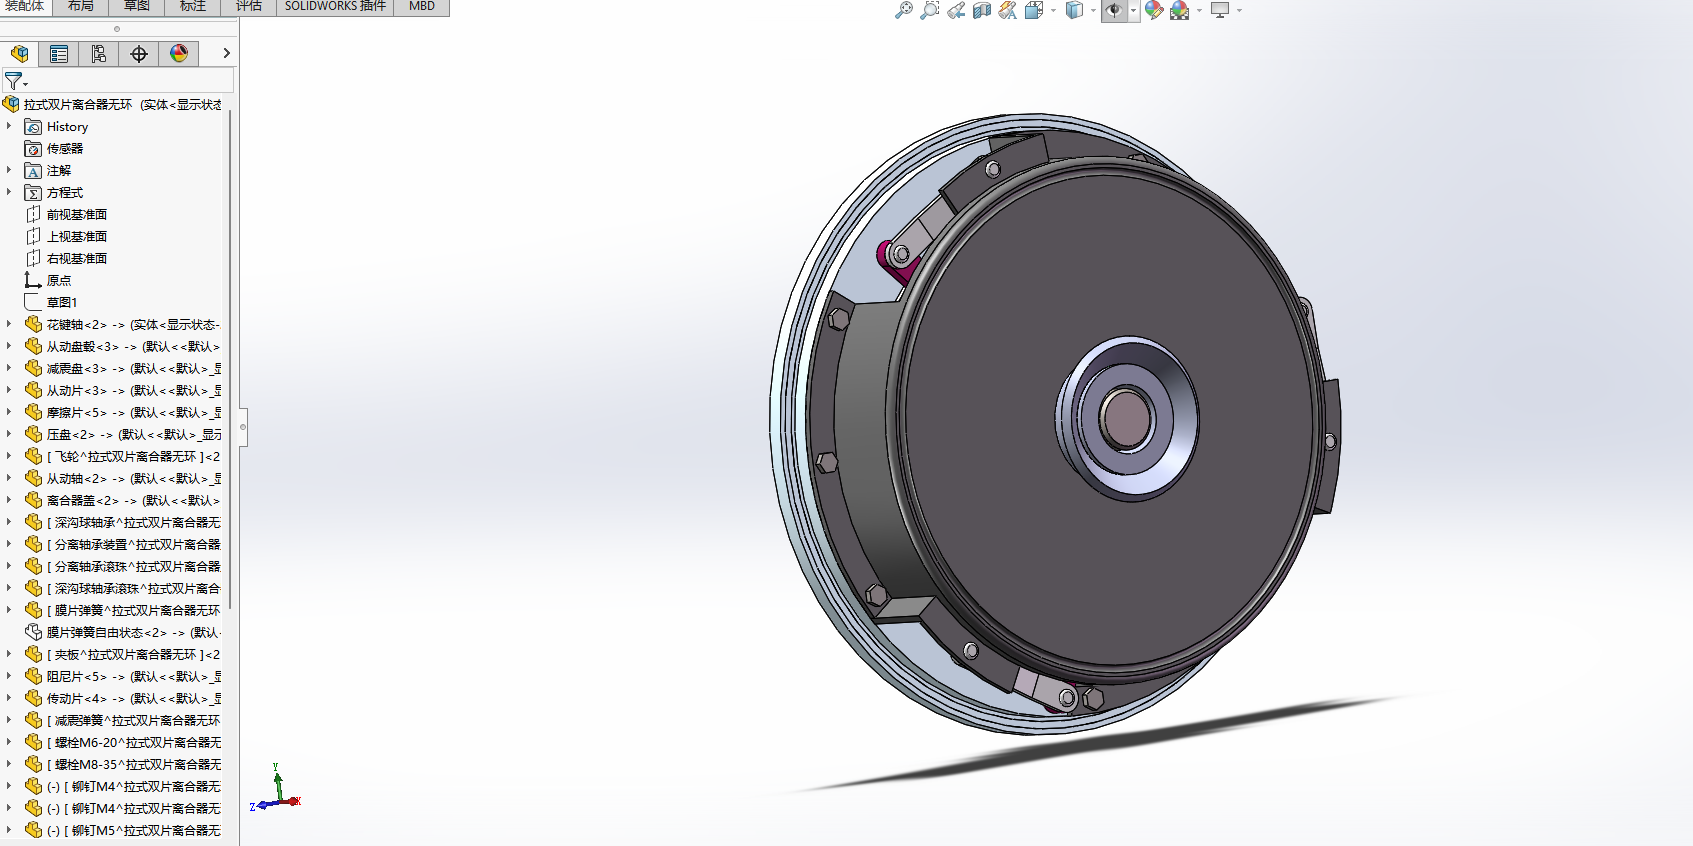Image resolution: width=1693 pixels, height=846 pixels.
Task: Click the Edit Appearance color ball icon
Action: (1154, 10)
